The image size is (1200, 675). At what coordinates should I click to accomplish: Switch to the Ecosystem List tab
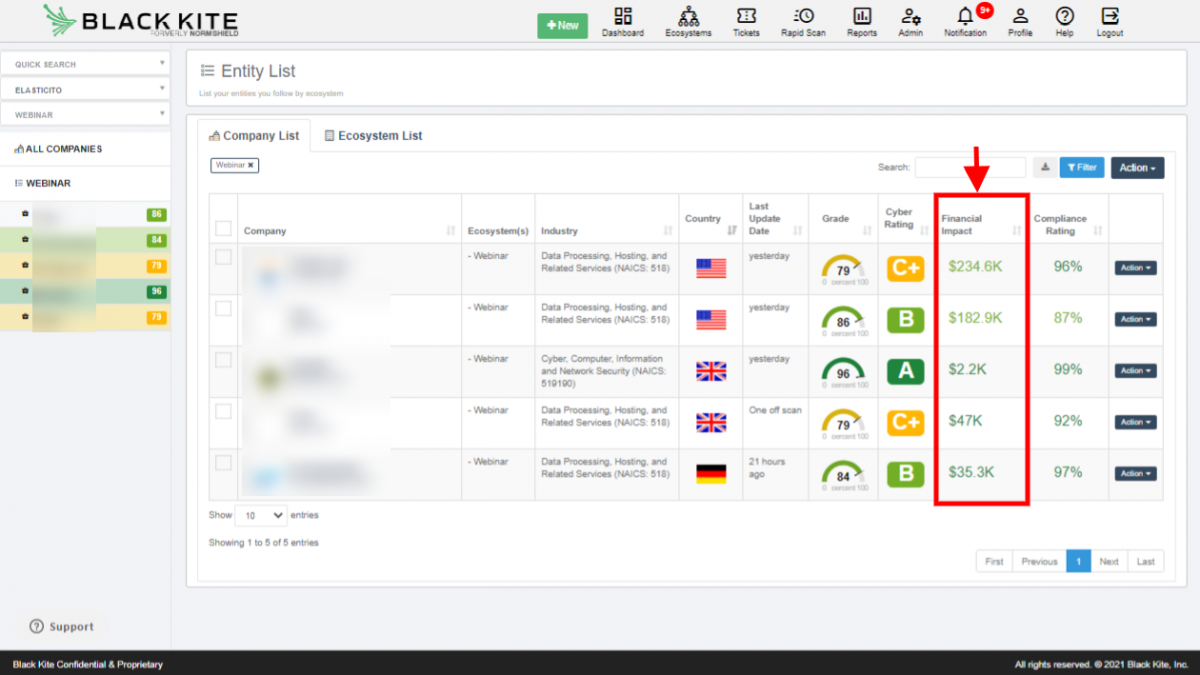(373, 135)
